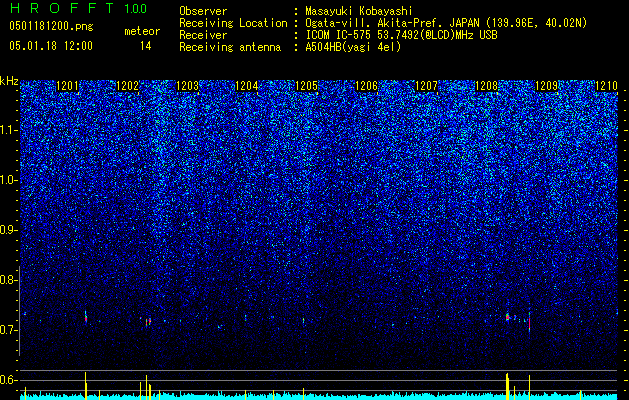Click the strong meteor echo after 1208
This screenshot has width=629, height=400.
coord(507,317)
